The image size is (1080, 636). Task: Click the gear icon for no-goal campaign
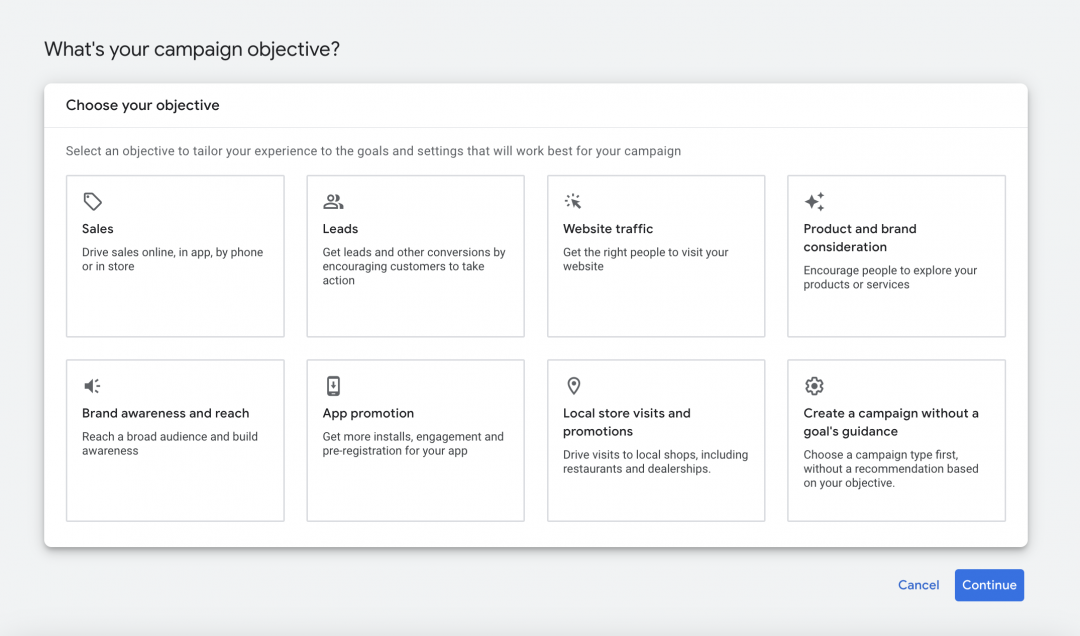[x=814, y=386]
